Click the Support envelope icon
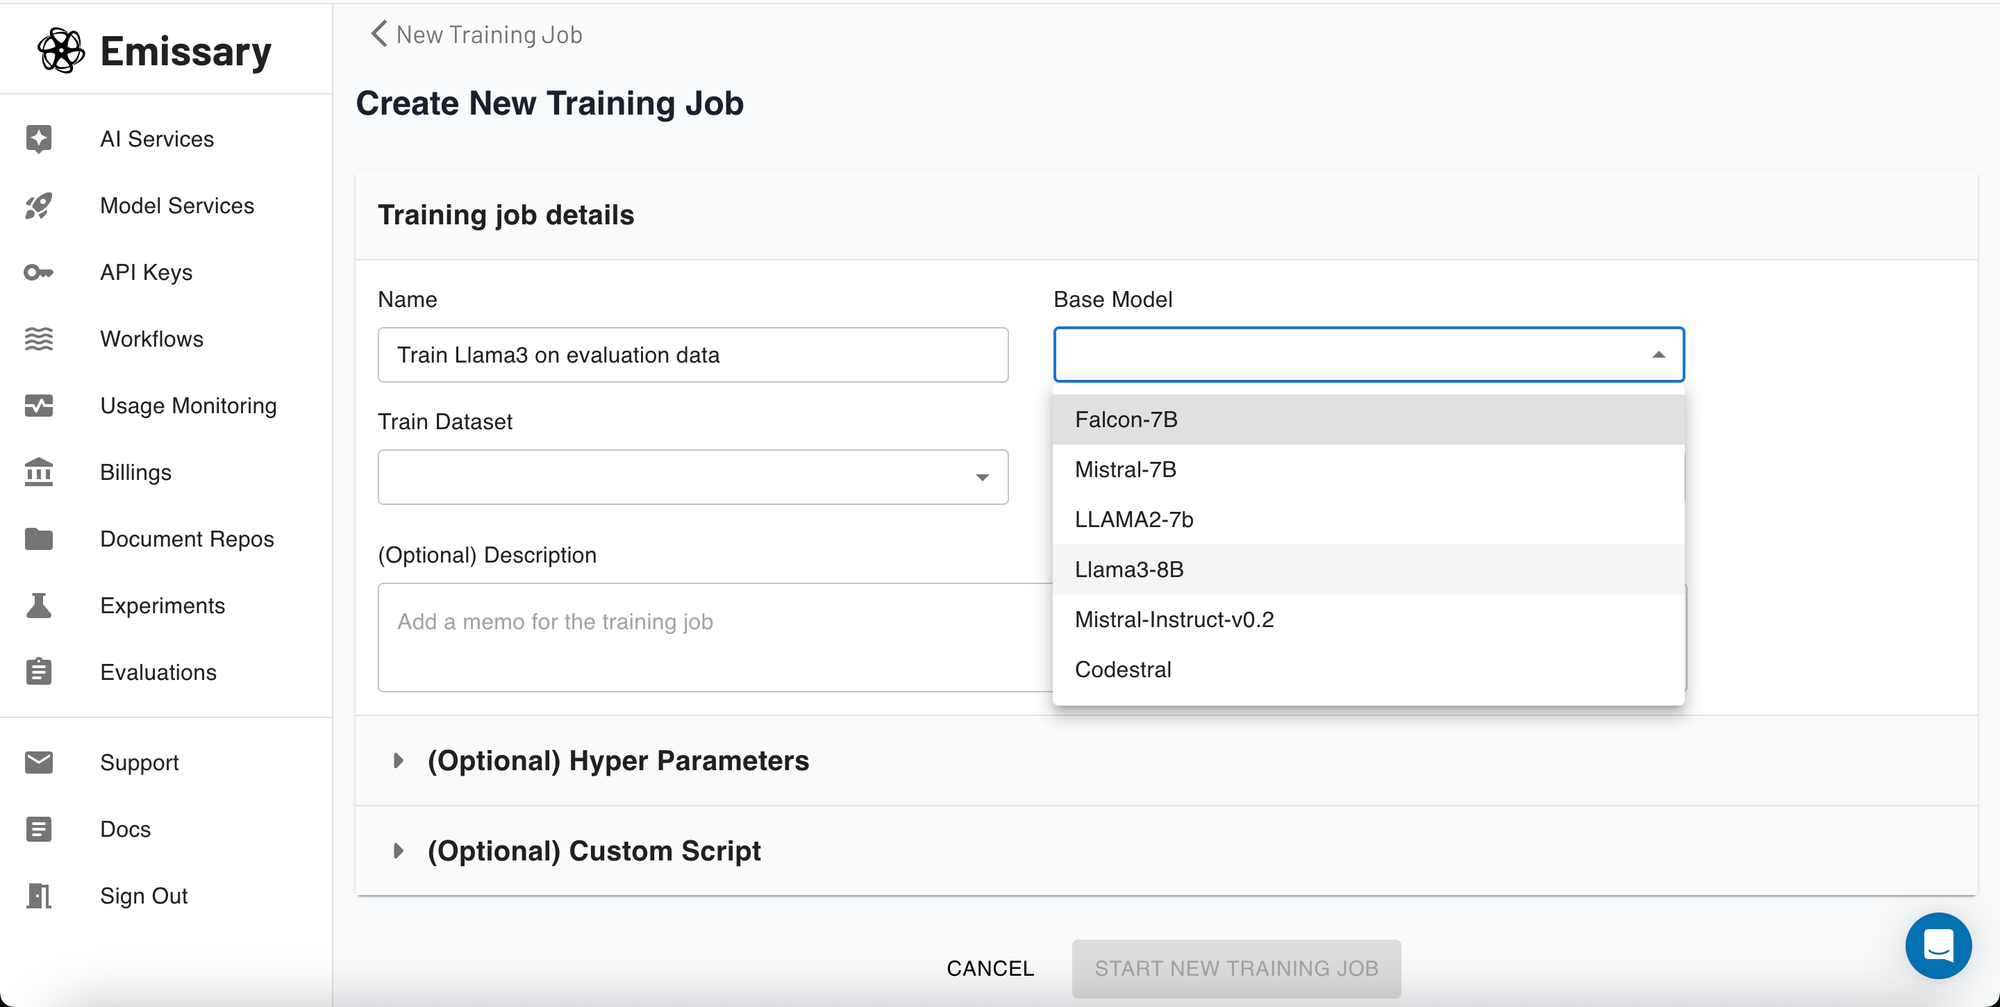Image resolution: width=2000 pixels, height=1007 pixels. 39,763
